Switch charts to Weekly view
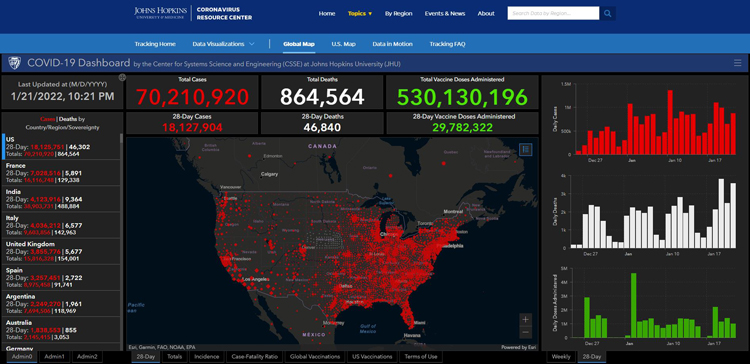The width and height of the screenshot is (750, 364). coord(561,357)
